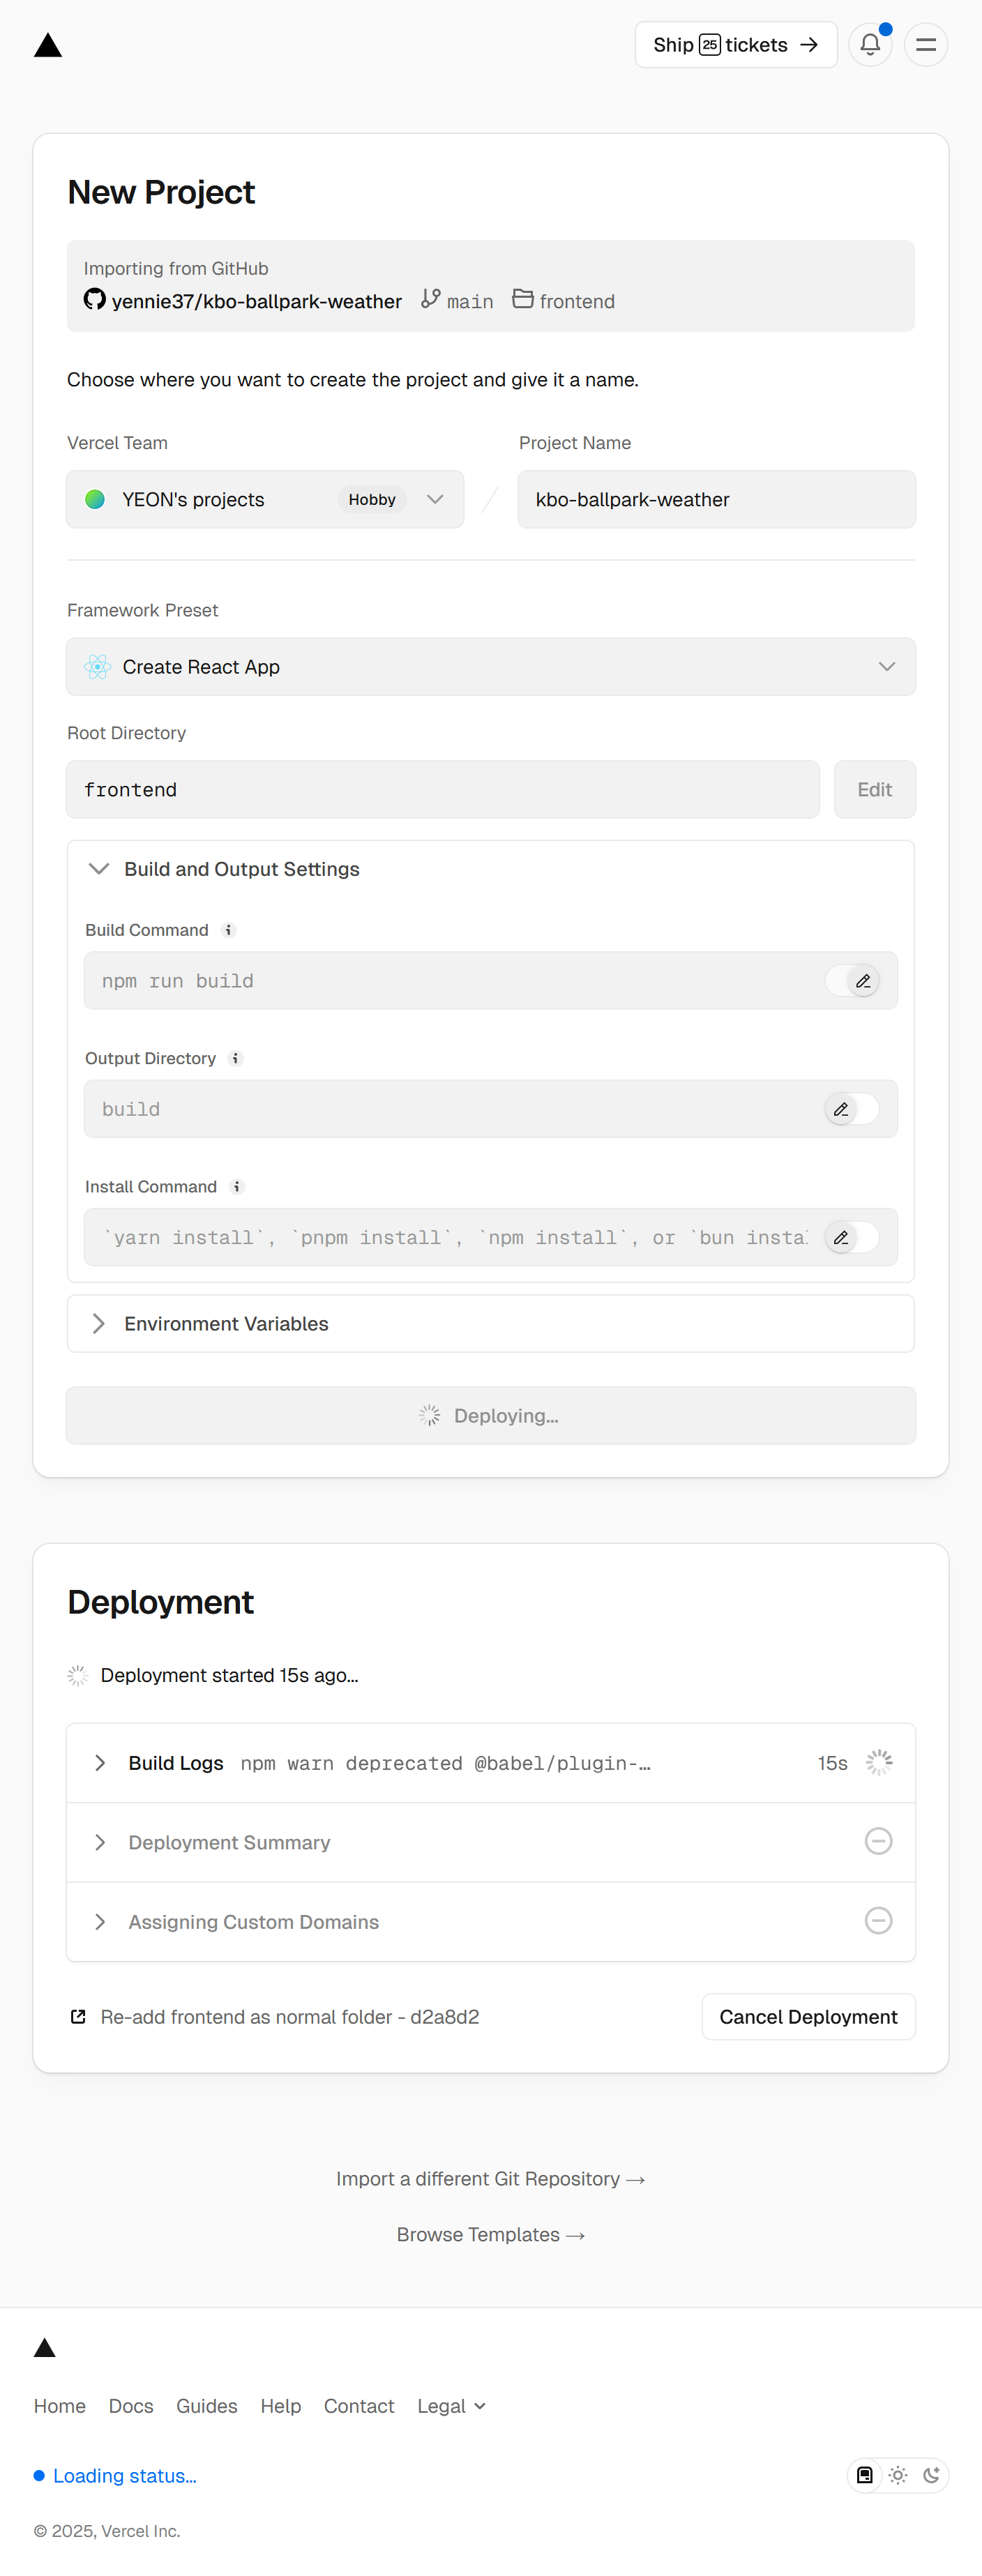Click the external link icon beside commit message
This screenshot has width=982, height=2576.
click(78, 2016)
